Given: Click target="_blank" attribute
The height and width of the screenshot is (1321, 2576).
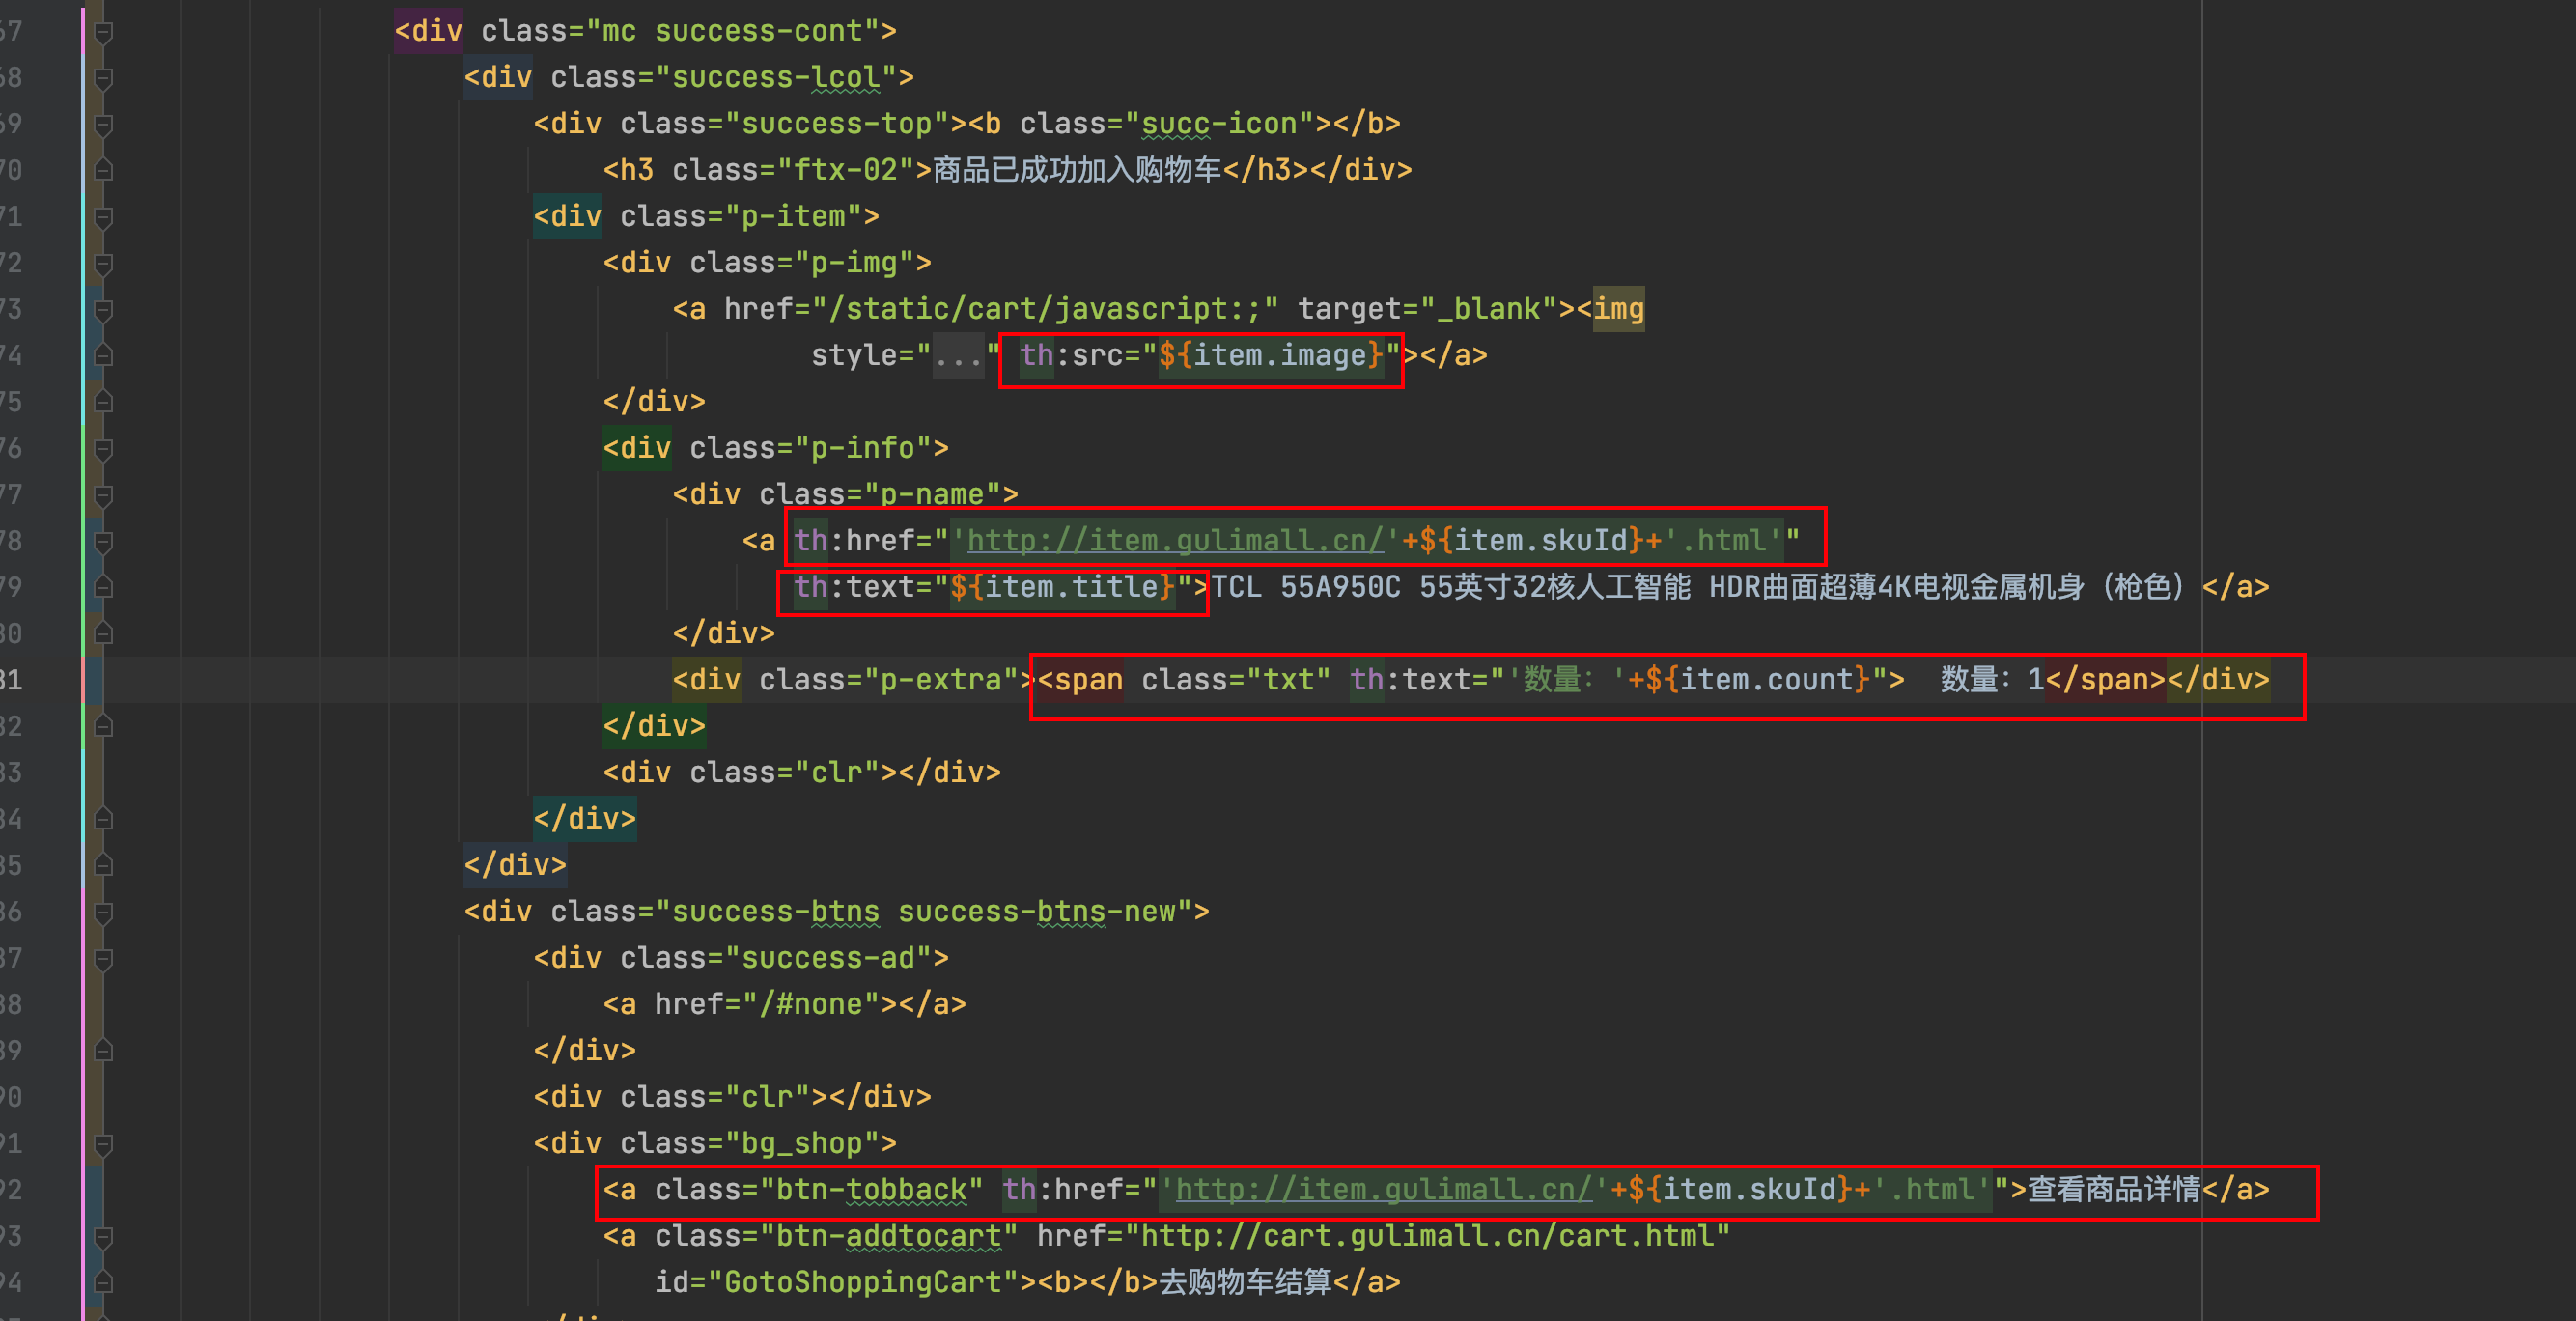Looking at the screenshot, I should tap(1428, 309).
